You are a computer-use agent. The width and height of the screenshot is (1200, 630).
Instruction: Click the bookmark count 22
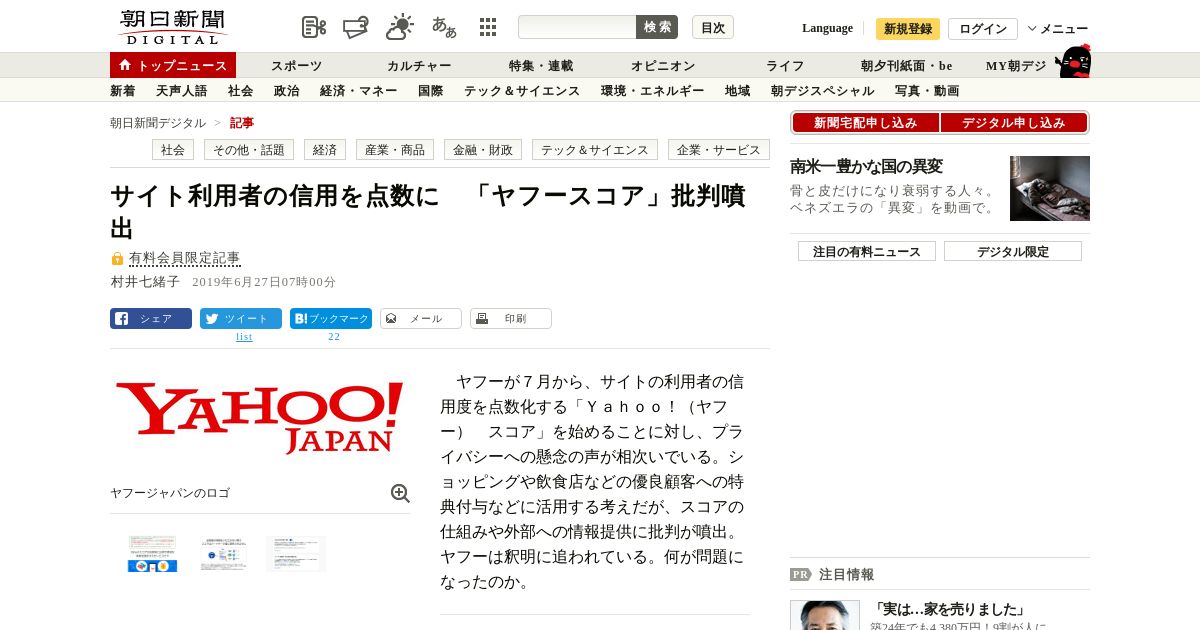tap(334, 337)
